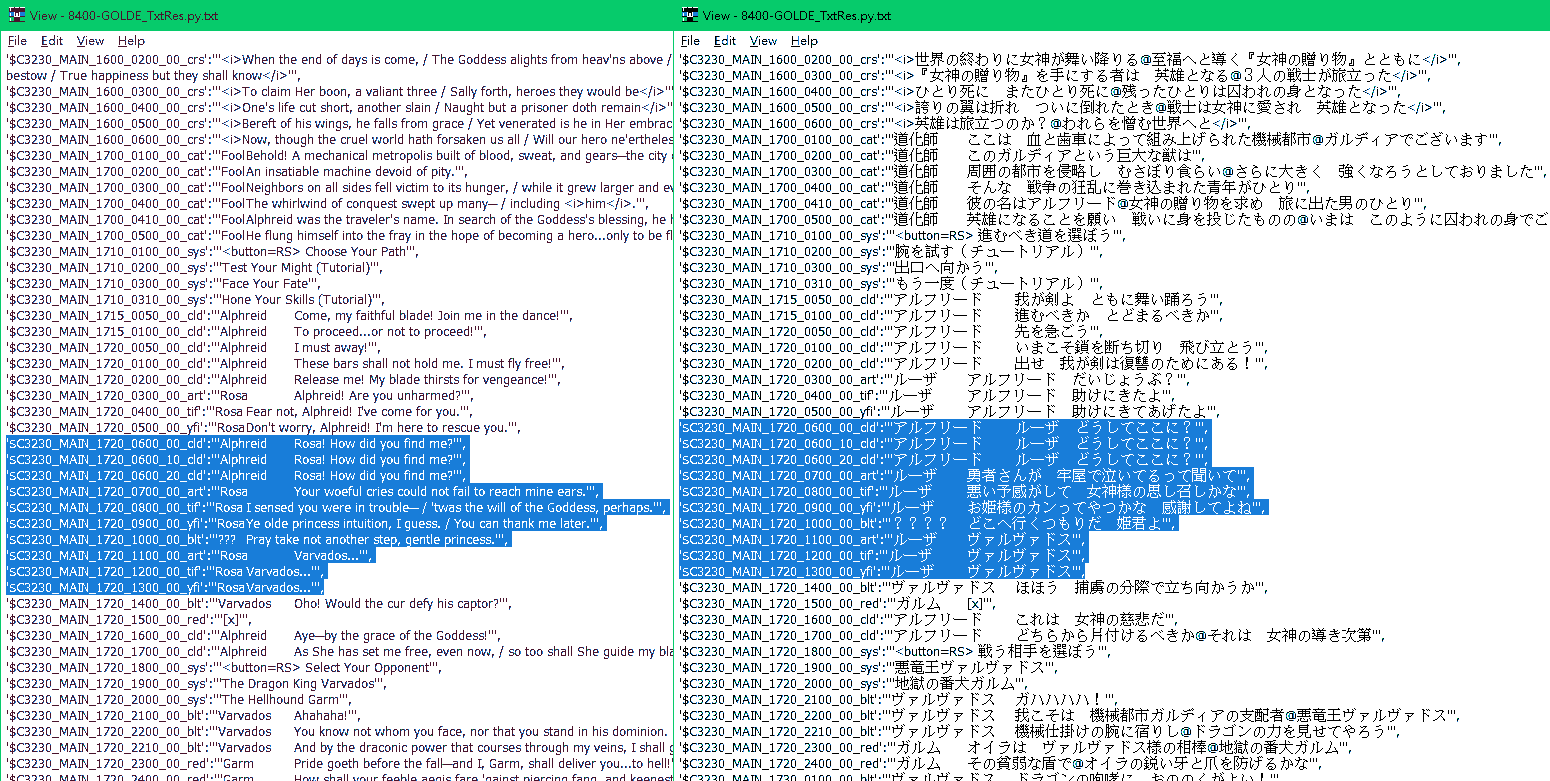Open the View menu in the right window
The height and width of the screenshot is (781, 1550).
[x=763, y=41]
